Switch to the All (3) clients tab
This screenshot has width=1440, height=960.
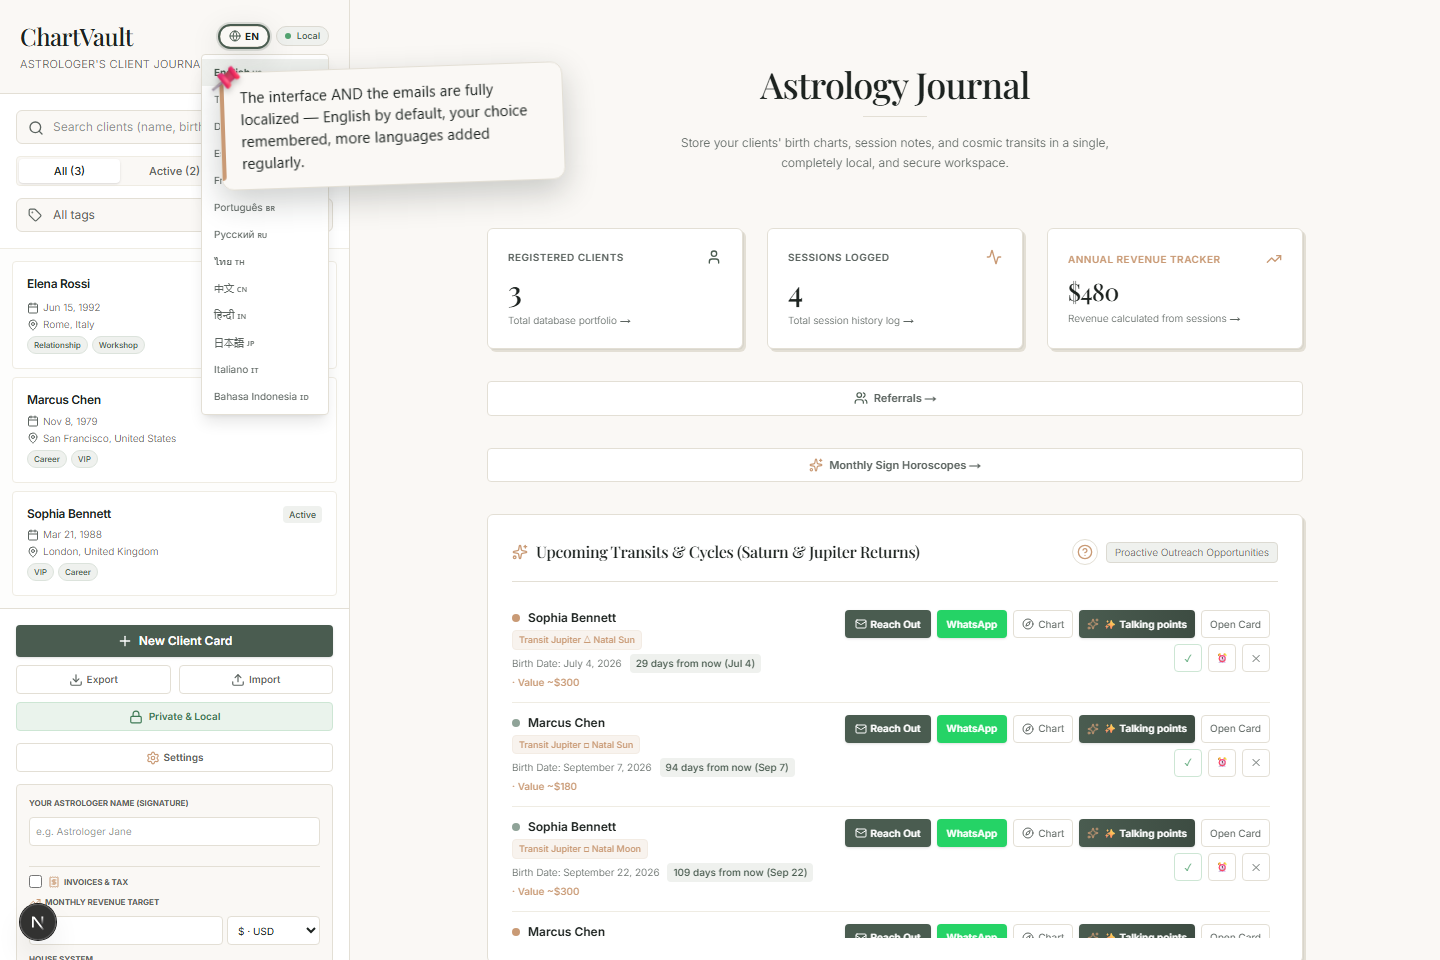70,171
